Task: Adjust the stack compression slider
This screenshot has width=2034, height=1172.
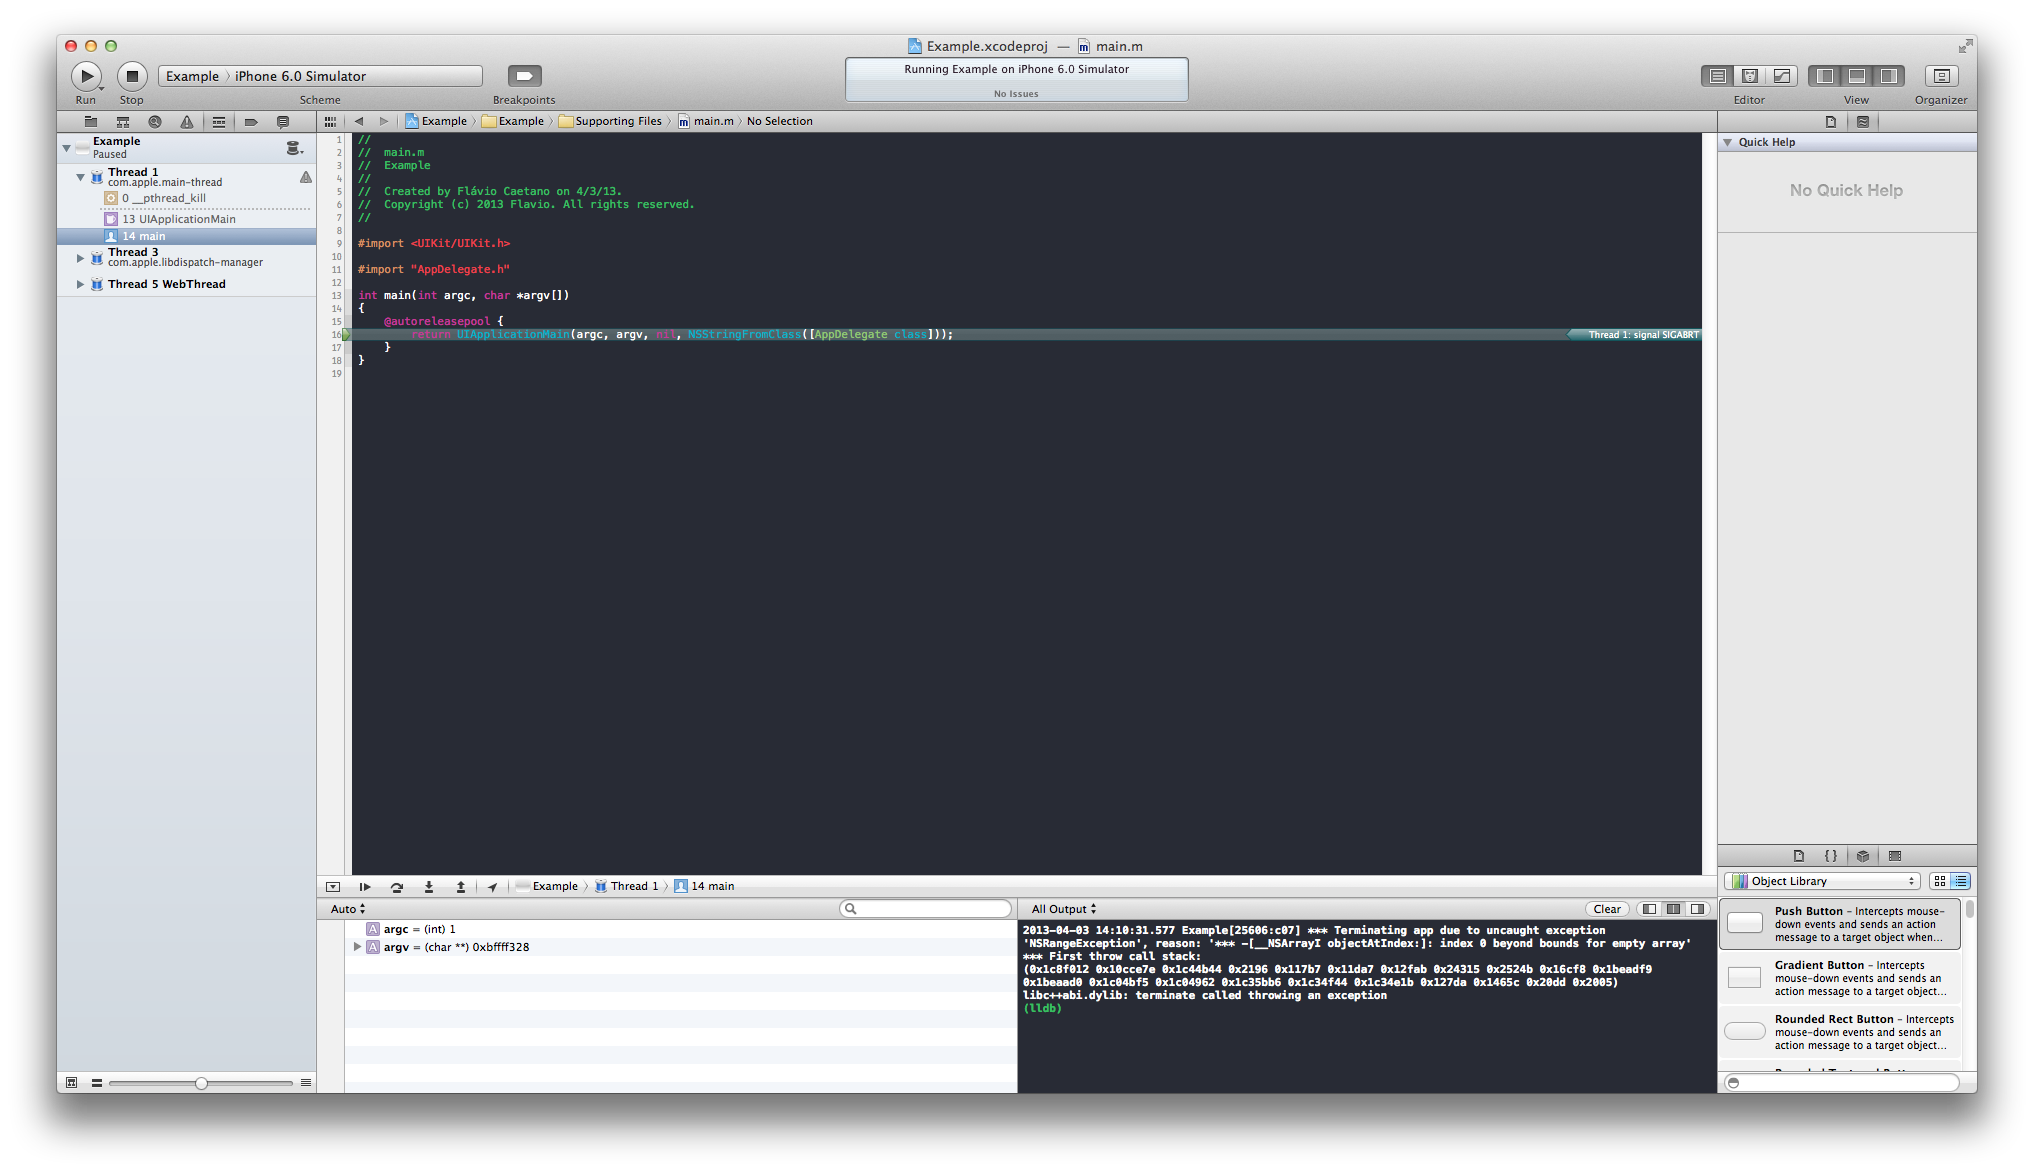Action: pyautogui.click(x=201, y=1083)
